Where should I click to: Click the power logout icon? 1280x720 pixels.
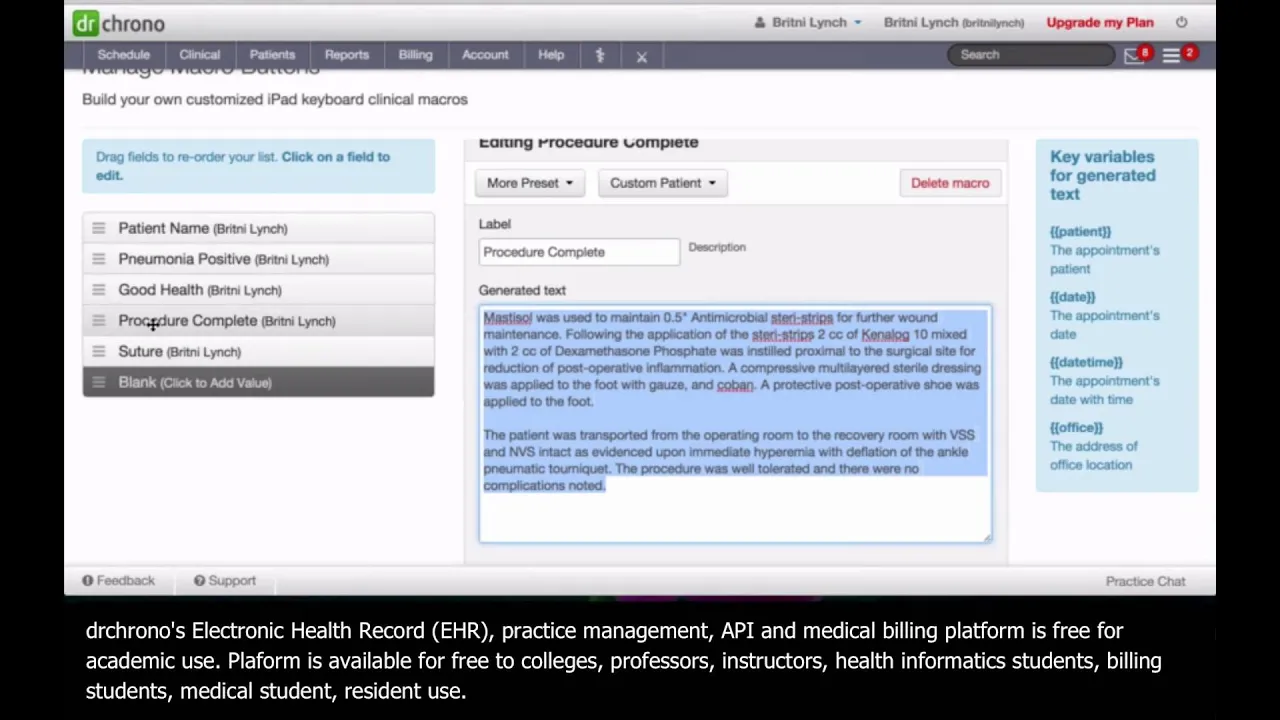(1182, 22)
